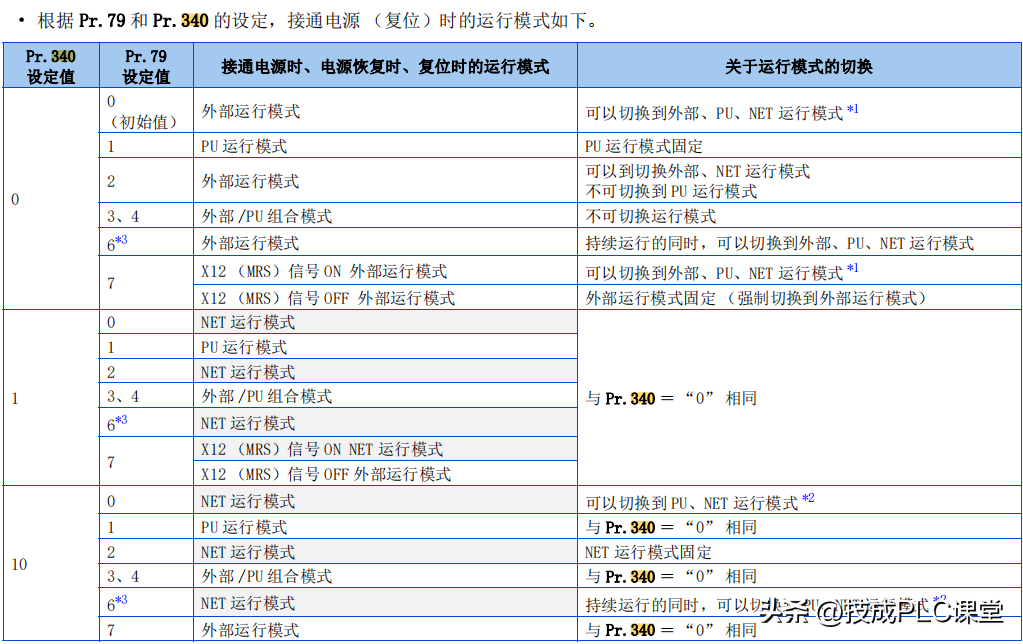This screenshot has width=1023, height=644.
Task: Click the *3 footnote in the Pr.340=10 section
Action: [x=121, y=601]
